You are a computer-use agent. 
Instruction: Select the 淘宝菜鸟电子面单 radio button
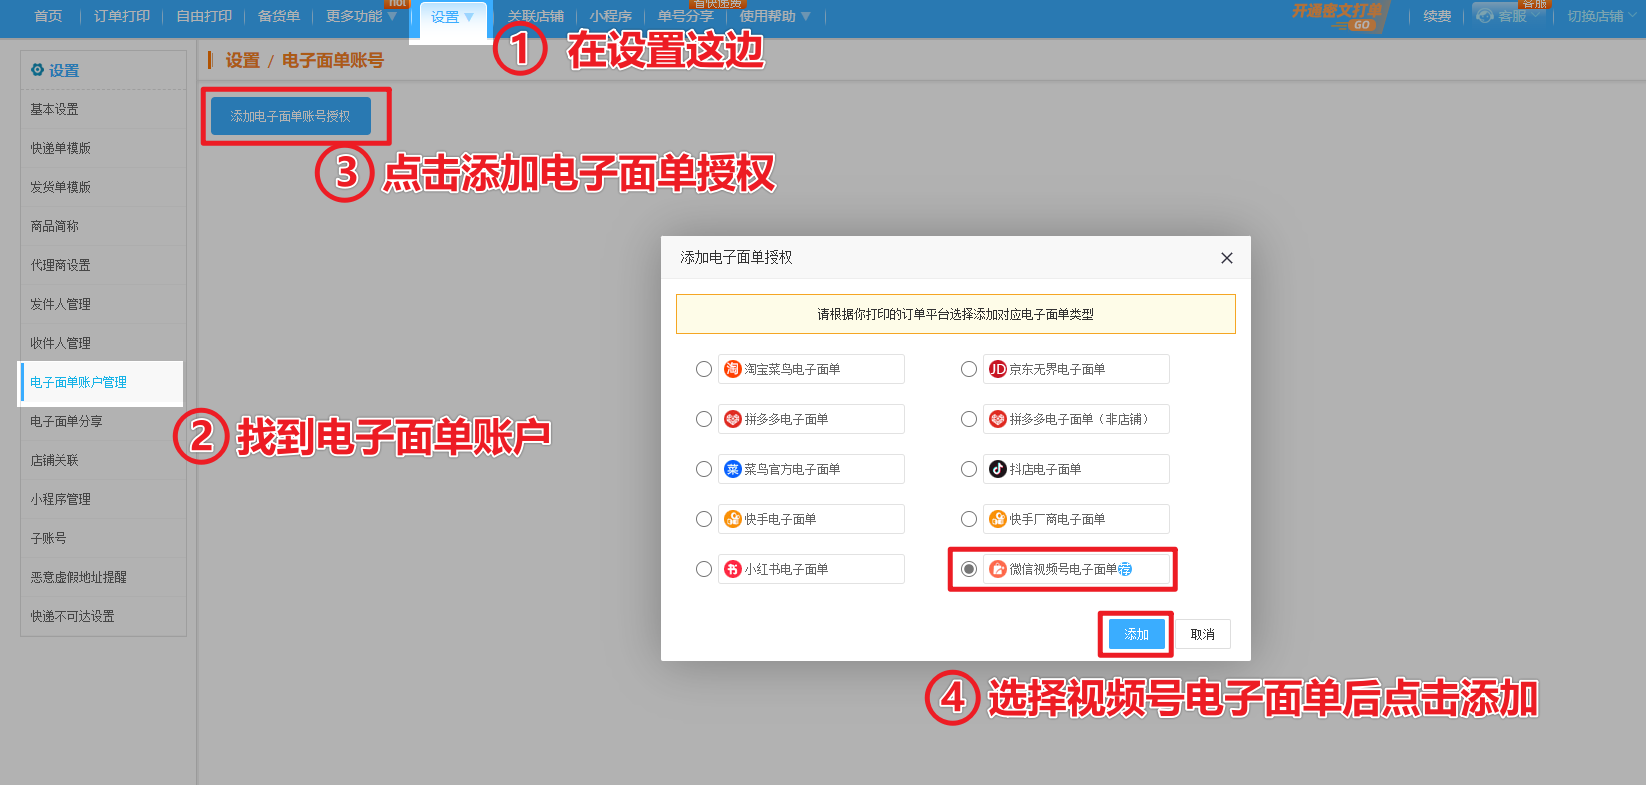(x=704, y=369)
